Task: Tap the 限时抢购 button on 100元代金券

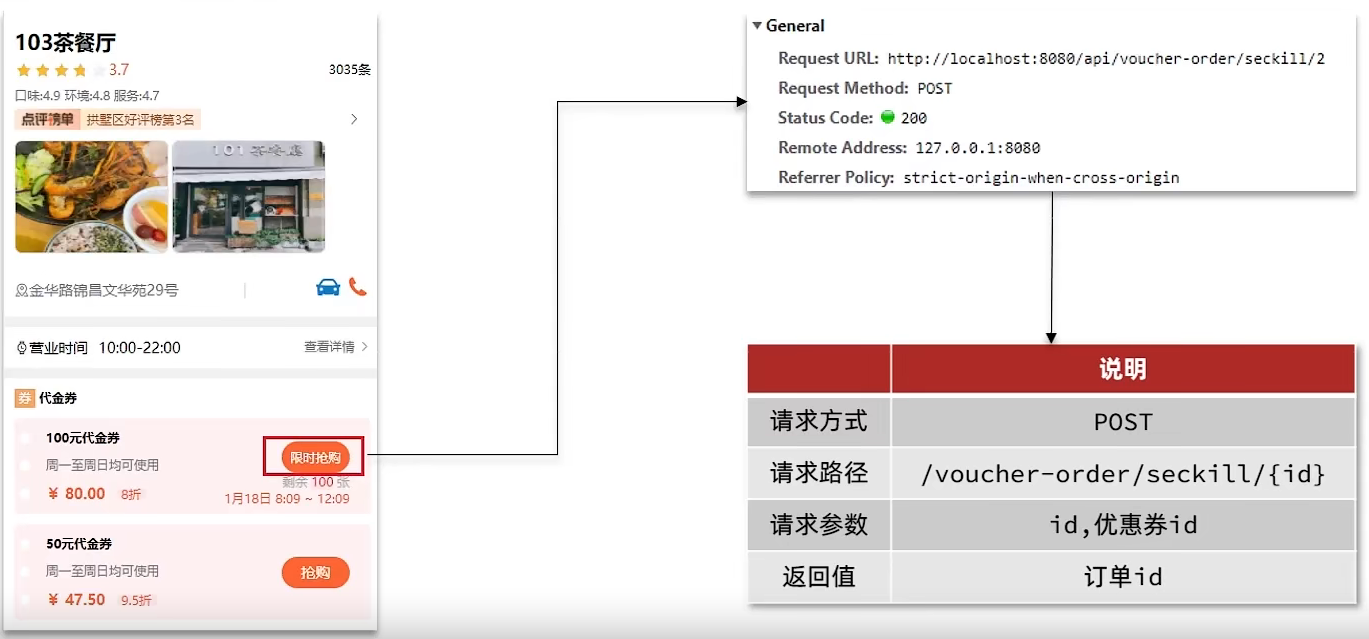Action: (x=315, y=457)
